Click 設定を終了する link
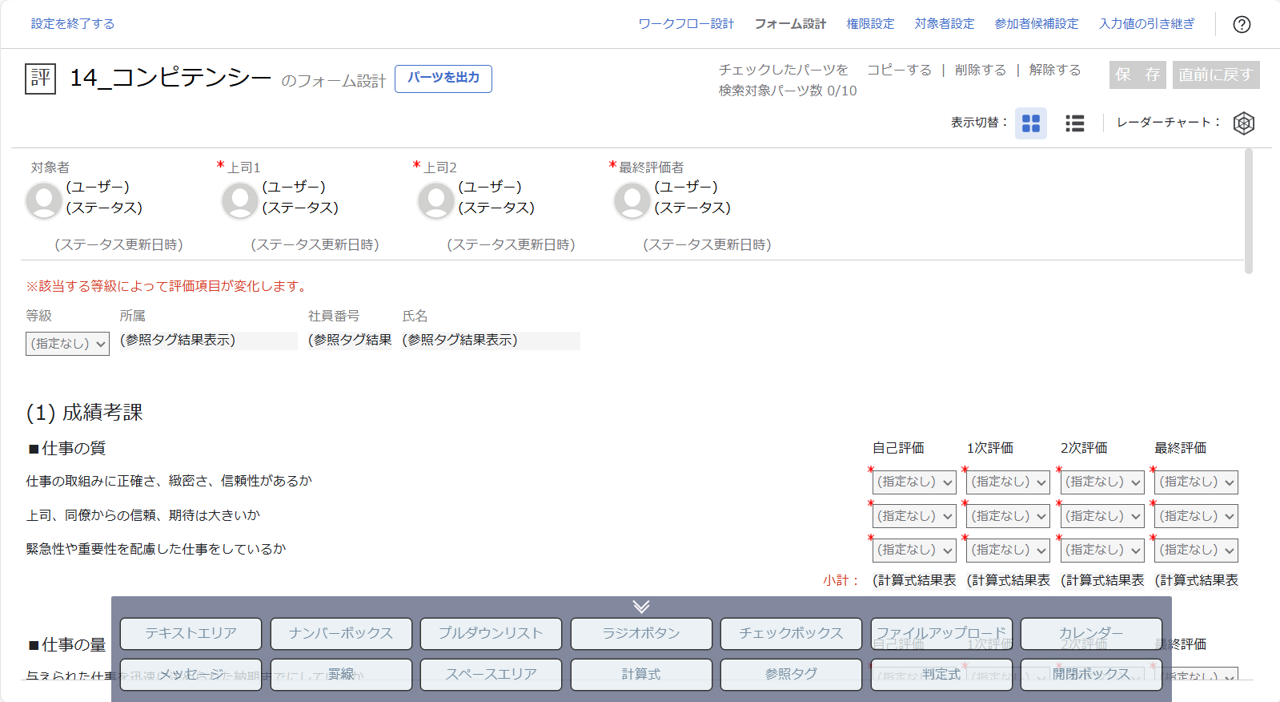This screenshot has width=1280, height=702. point(73,24)
